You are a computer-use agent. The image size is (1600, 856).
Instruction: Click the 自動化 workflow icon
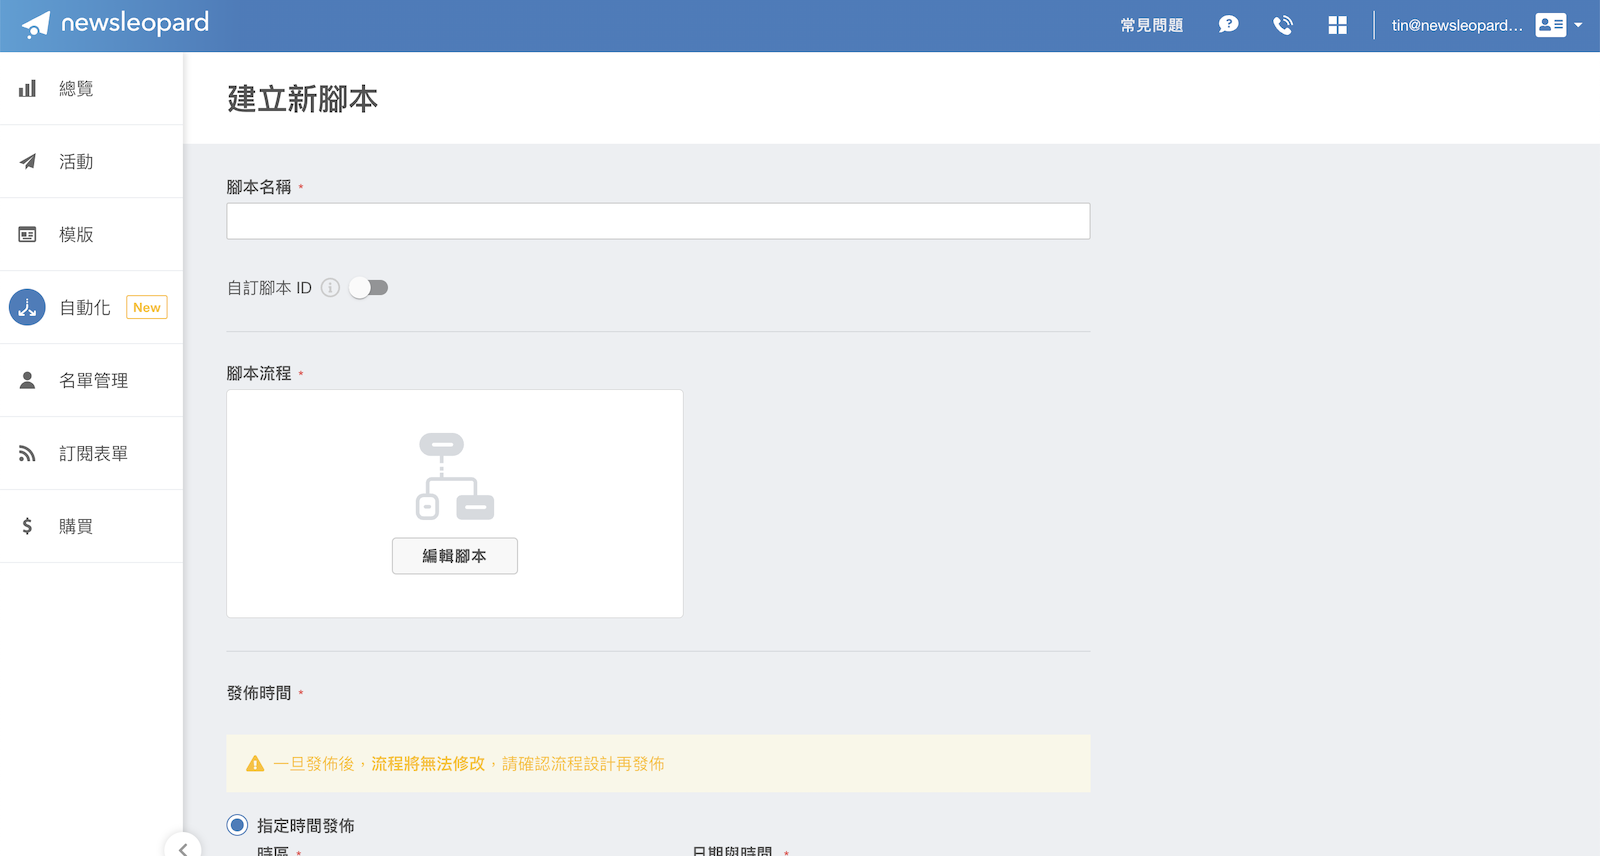[x=27, y=307]
